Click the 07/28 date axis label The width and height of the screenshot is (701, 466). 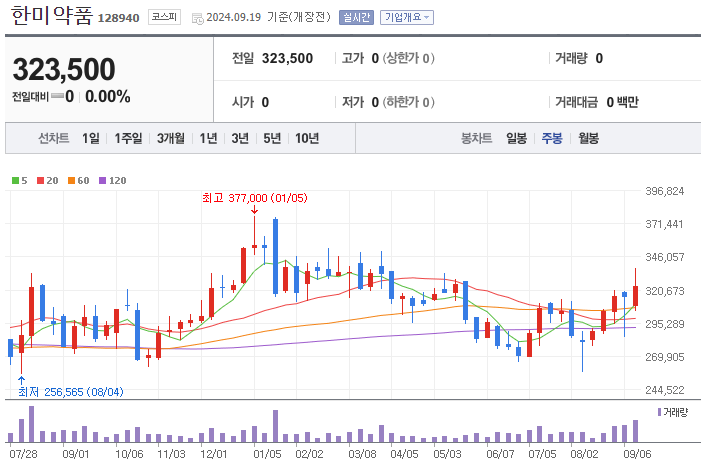tap(23, 454)
